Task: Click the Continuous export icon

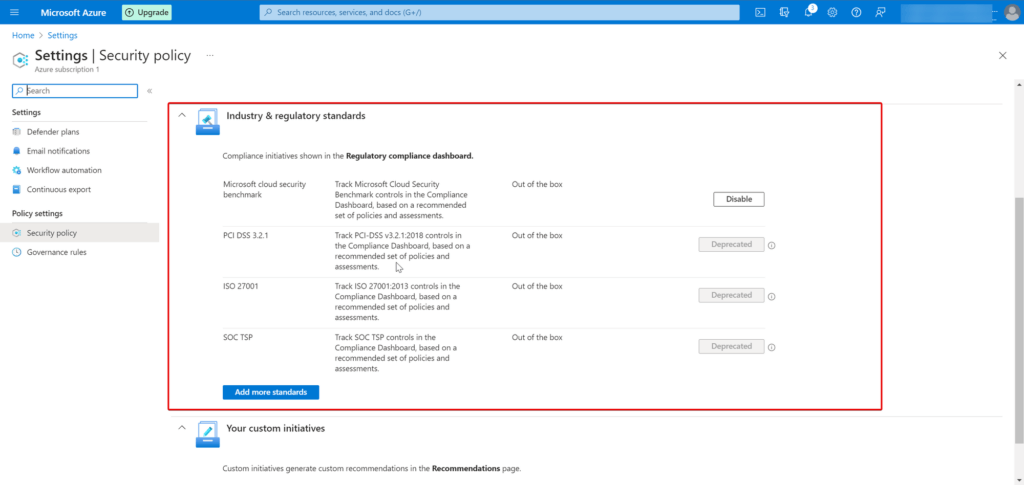Action: (17, 189)
